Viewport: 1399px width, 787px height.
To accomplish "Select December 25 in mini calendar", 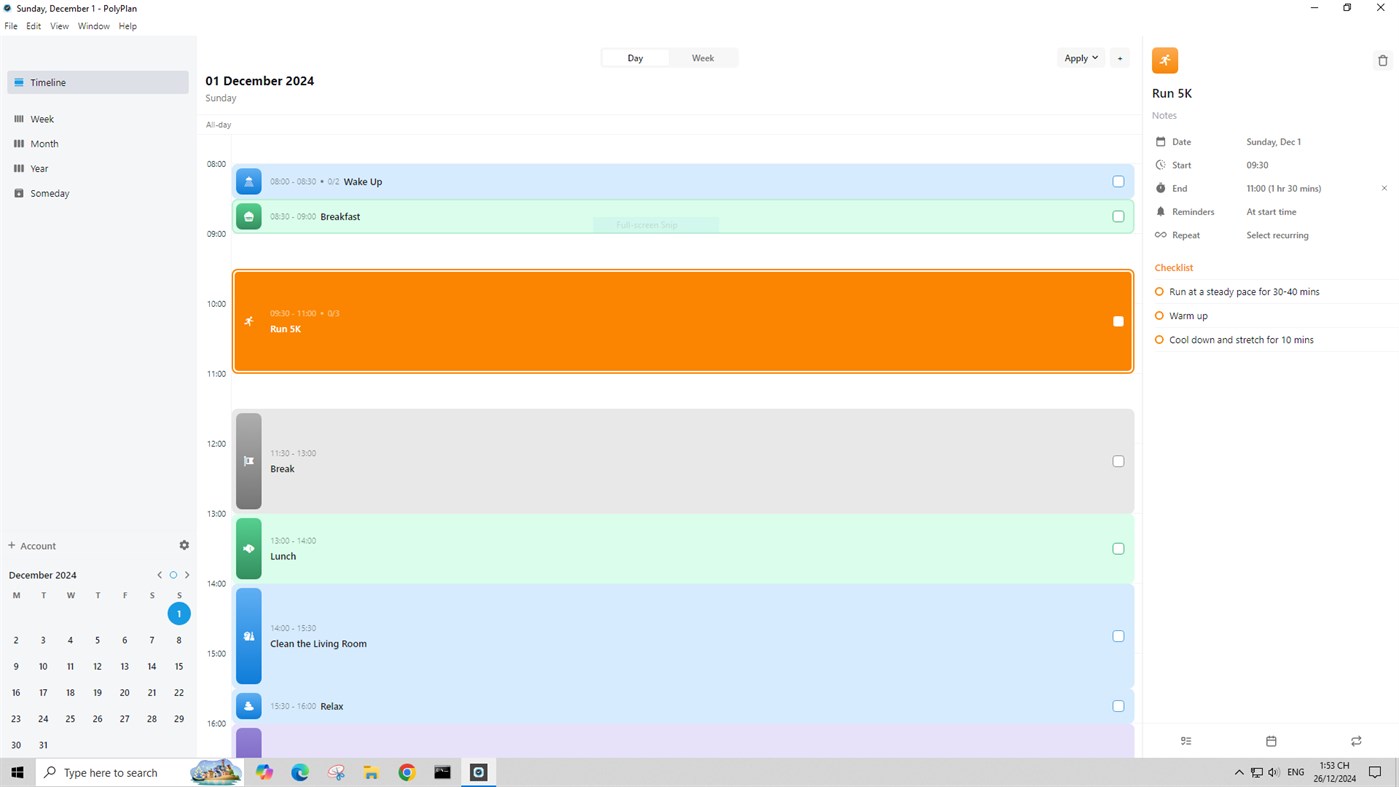I will 70,718.
